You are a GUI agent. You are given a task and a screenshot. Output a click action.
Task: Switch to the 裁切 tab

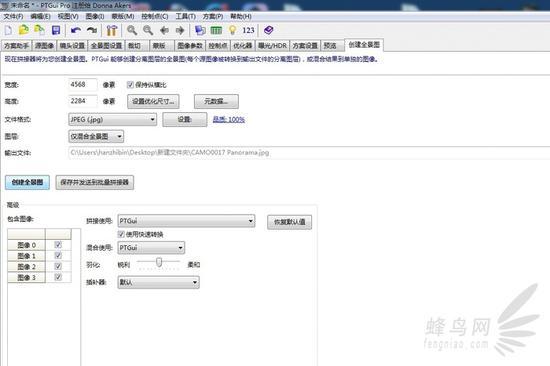point(137,46)
